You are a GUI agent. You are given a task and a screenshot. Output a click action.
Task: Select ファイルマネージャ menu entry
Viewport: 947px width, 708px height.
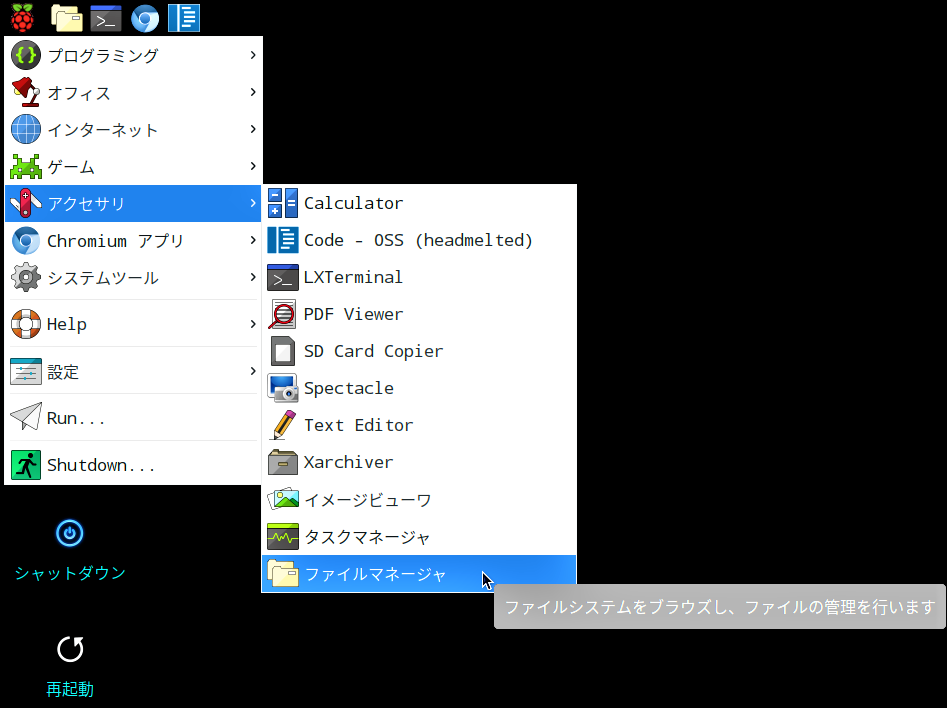(x=419, y=573)
